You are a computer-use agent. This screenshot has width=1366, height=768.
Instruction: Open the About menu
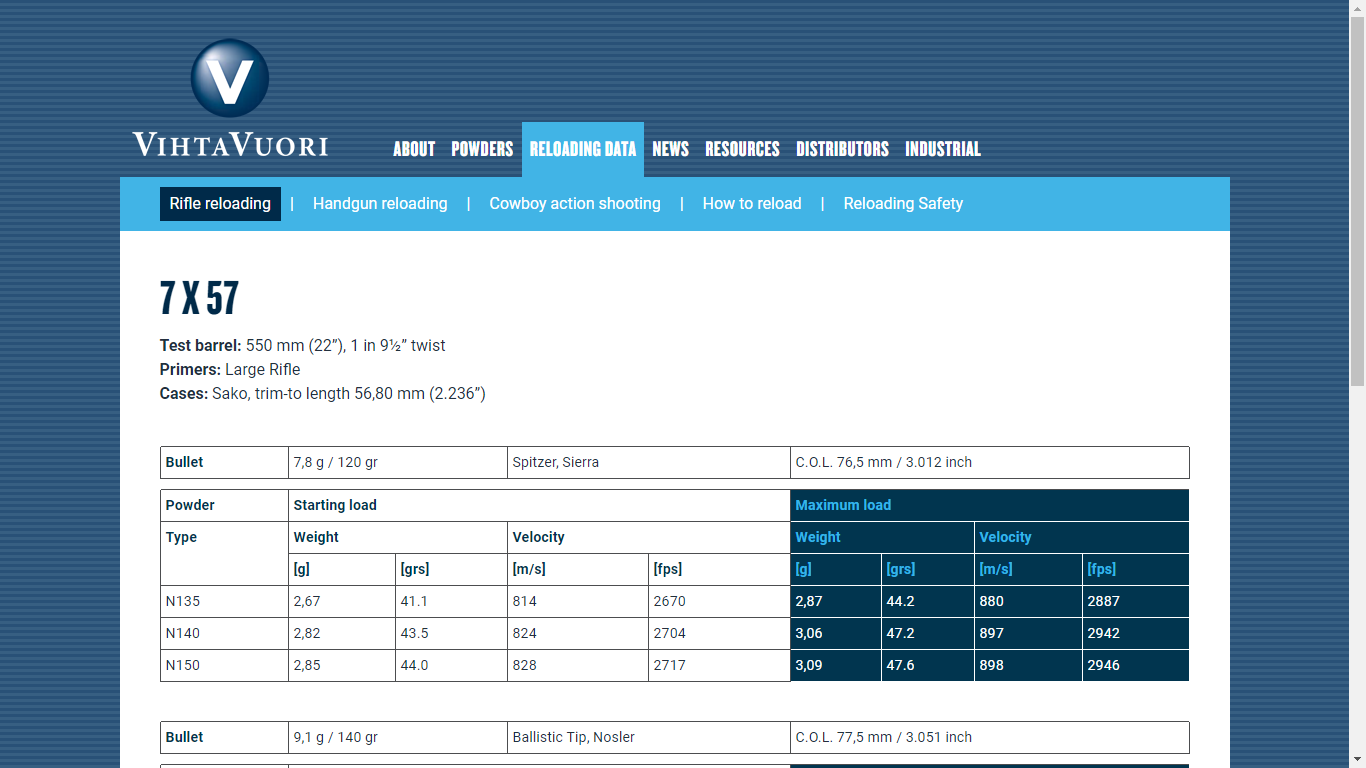(x=414, y=149)
